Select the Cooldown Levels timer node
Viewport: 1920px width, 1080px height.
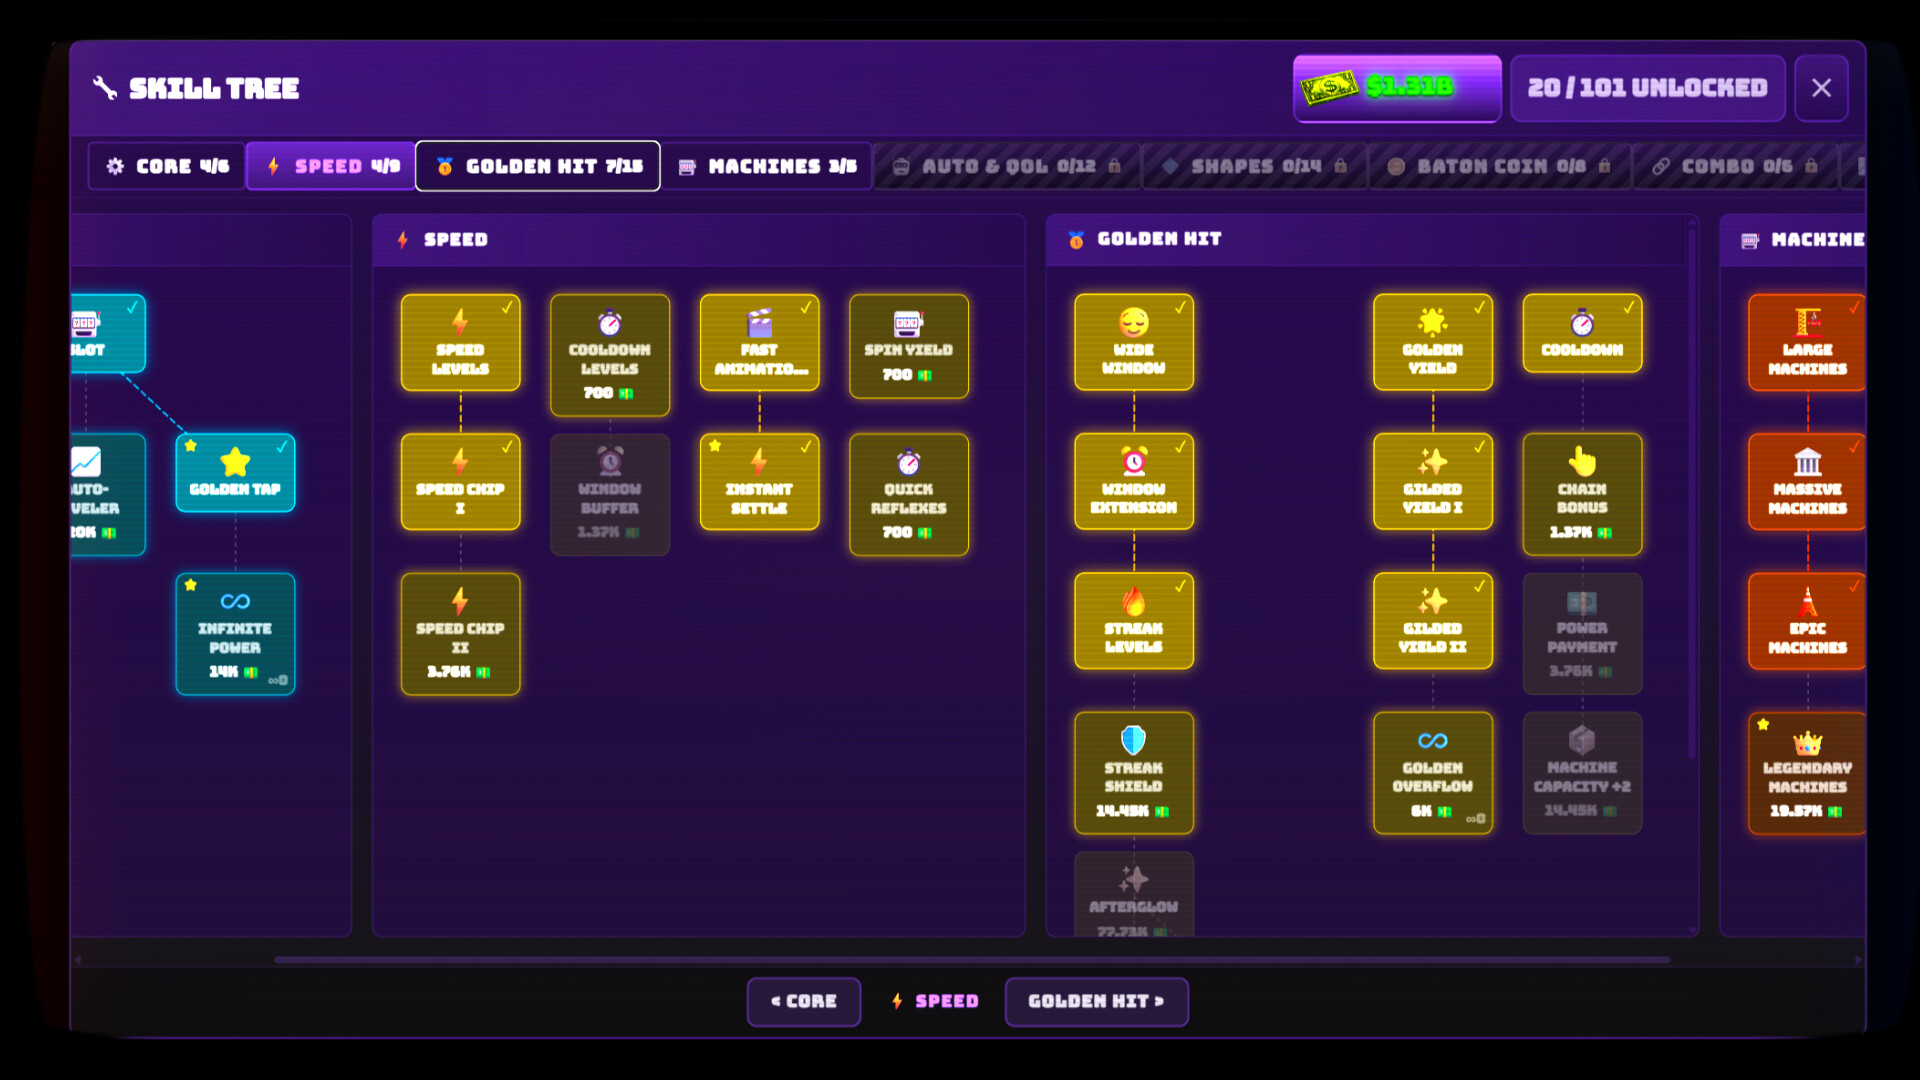point(609,354)
